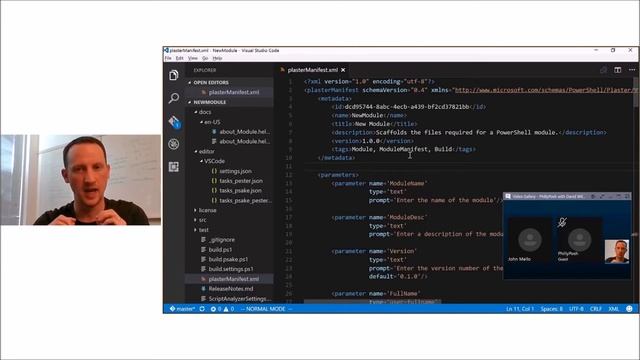
Task: Open the Debug view icon
Action: pos(174,144)
